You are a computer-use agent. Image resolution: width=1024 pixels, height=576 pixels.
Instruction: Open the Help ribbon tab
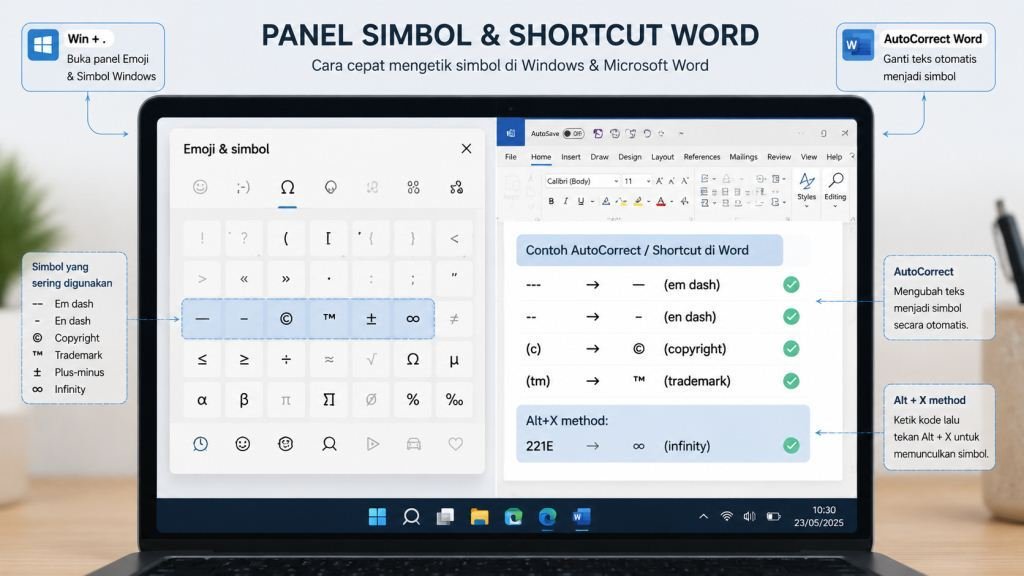(834, 157)
